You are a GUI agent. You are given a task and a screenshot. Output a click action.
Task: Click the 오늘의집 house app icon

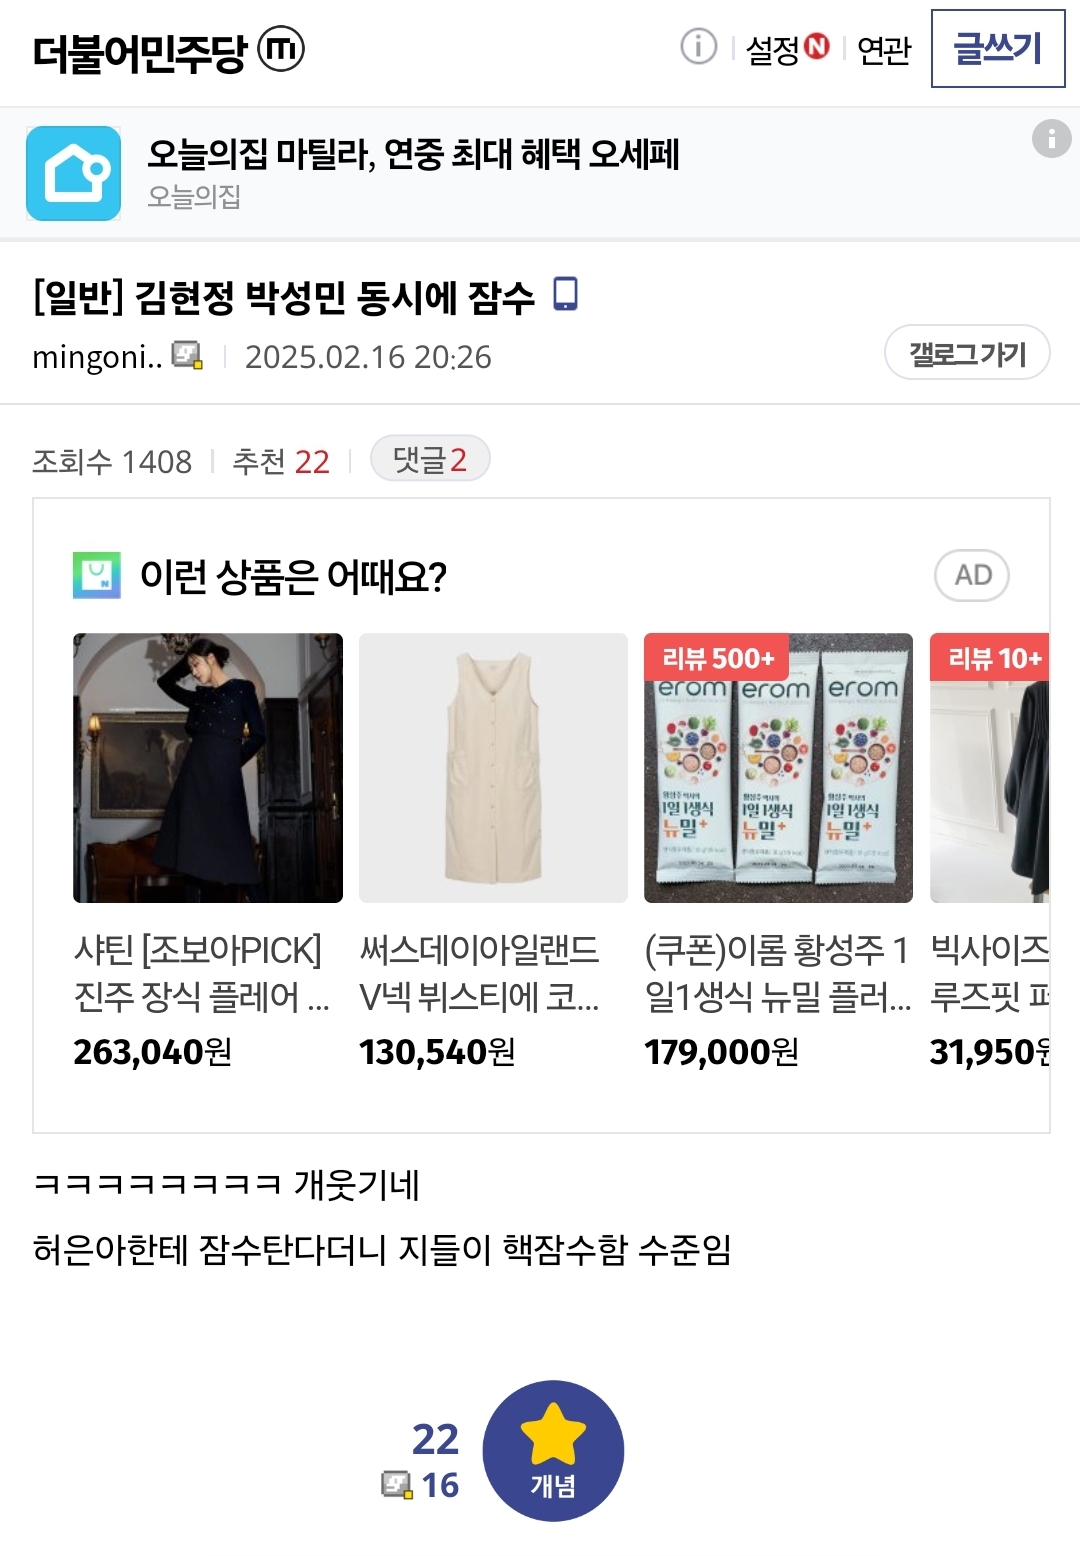[74, 173]
